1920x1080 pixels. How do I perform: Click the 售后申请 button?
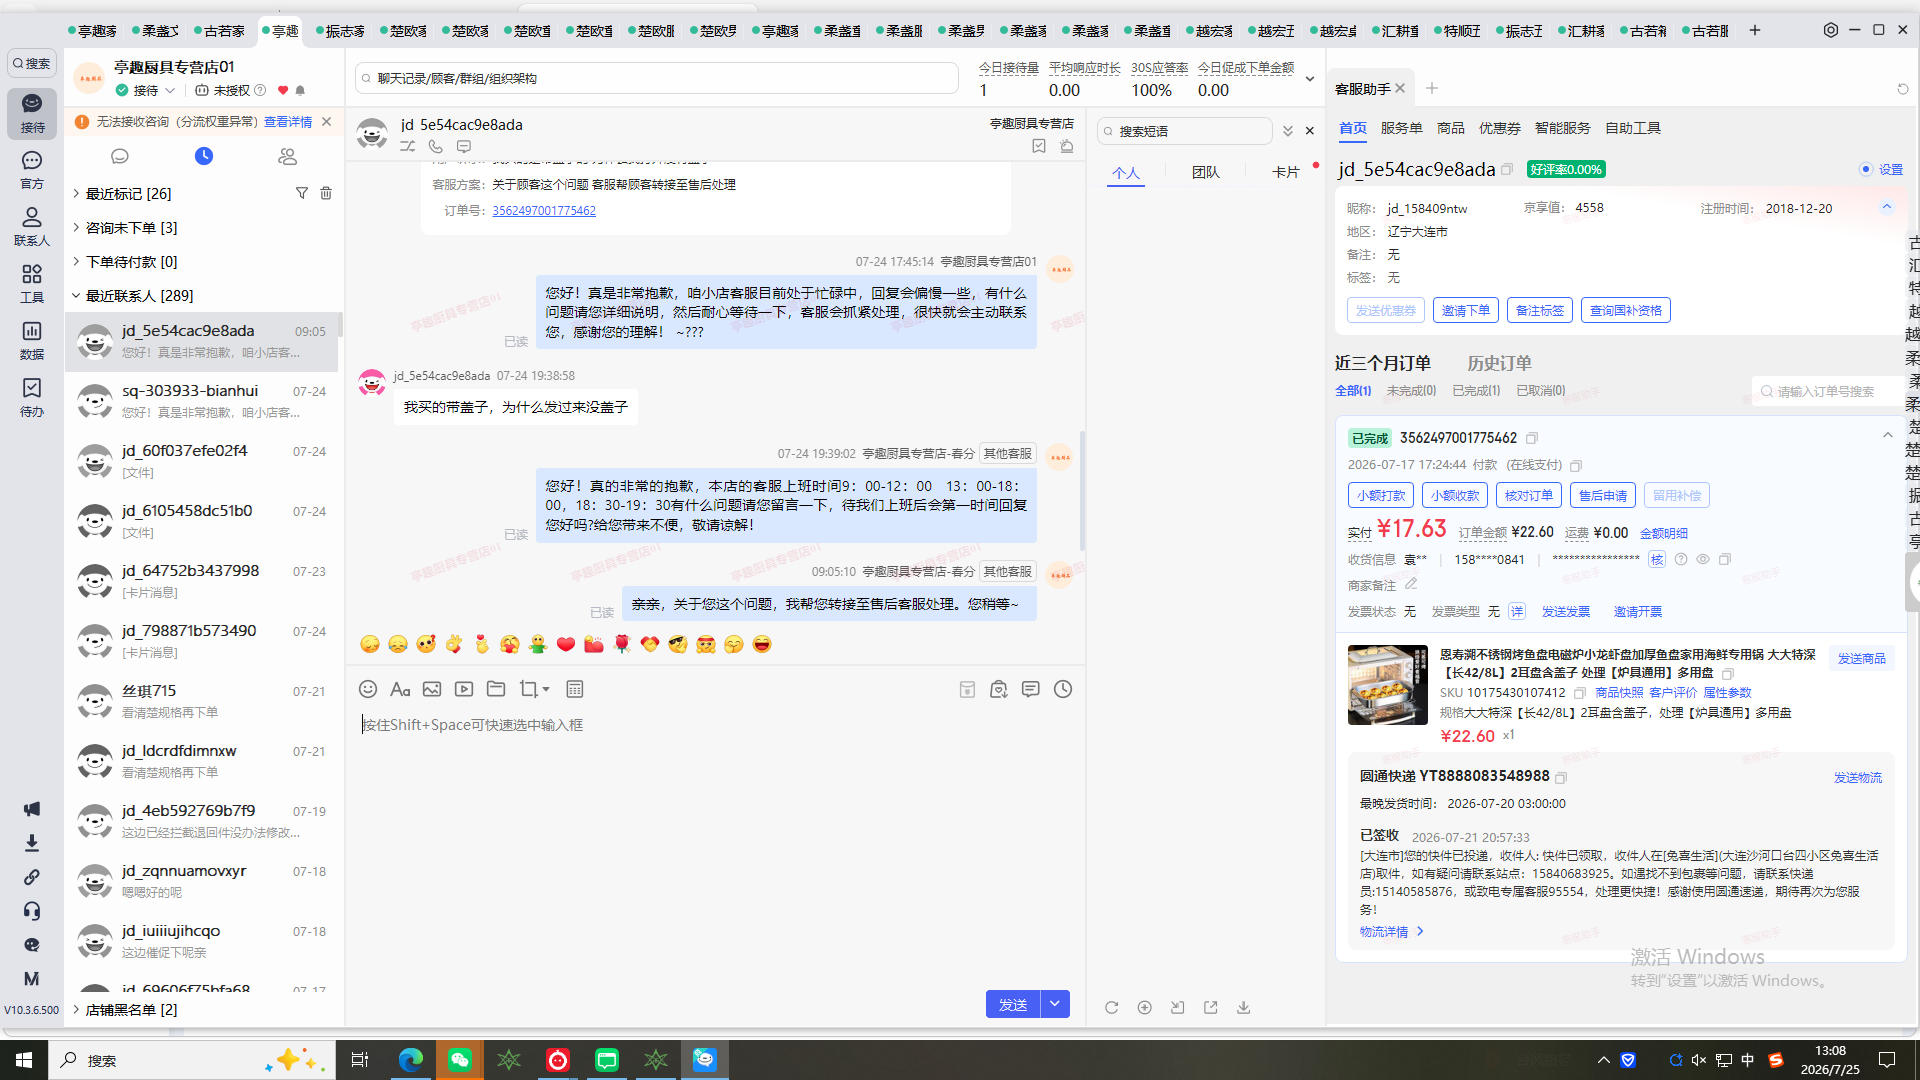(1603, 495)
